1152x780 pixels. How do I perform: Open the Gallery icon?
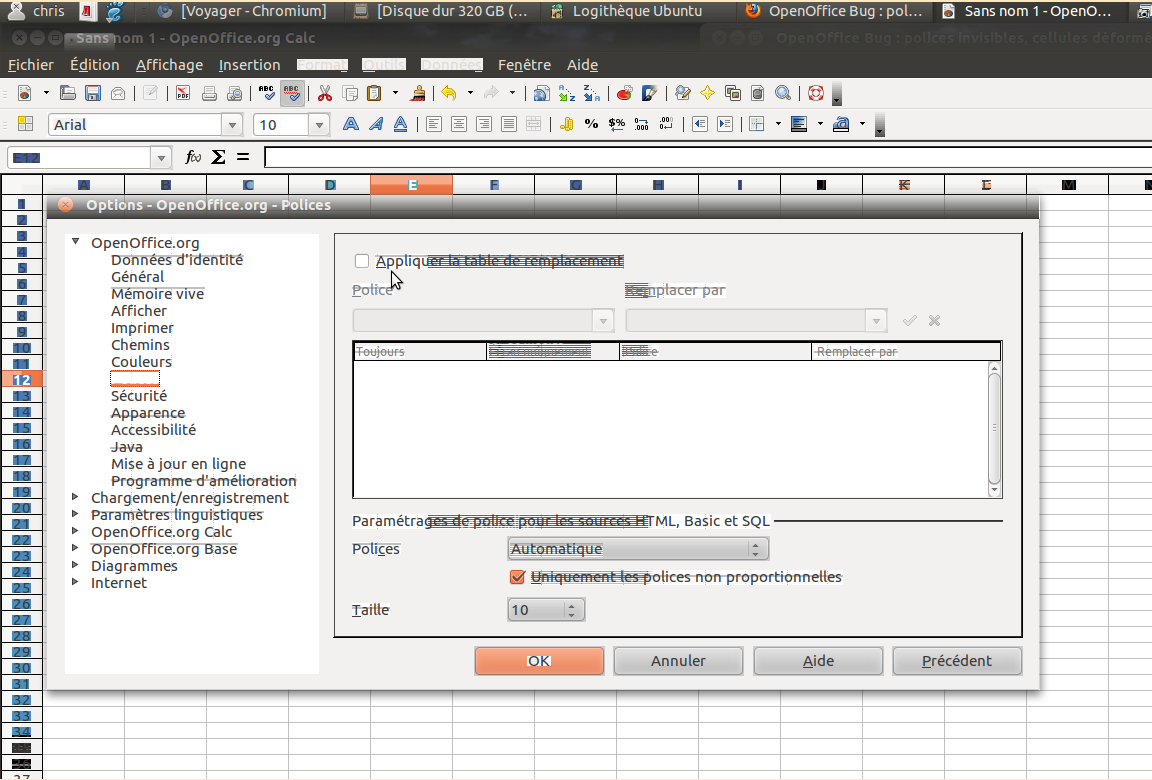pos(732,93)
